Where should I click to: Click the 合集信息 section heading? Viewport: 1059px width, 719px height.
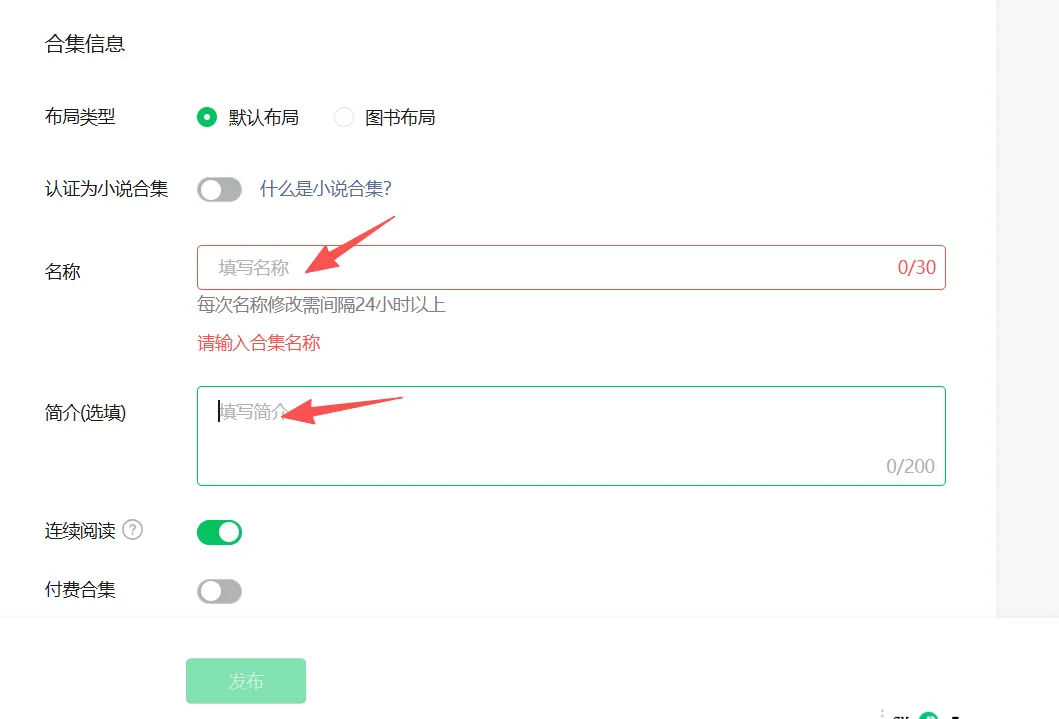click(85, 44)
